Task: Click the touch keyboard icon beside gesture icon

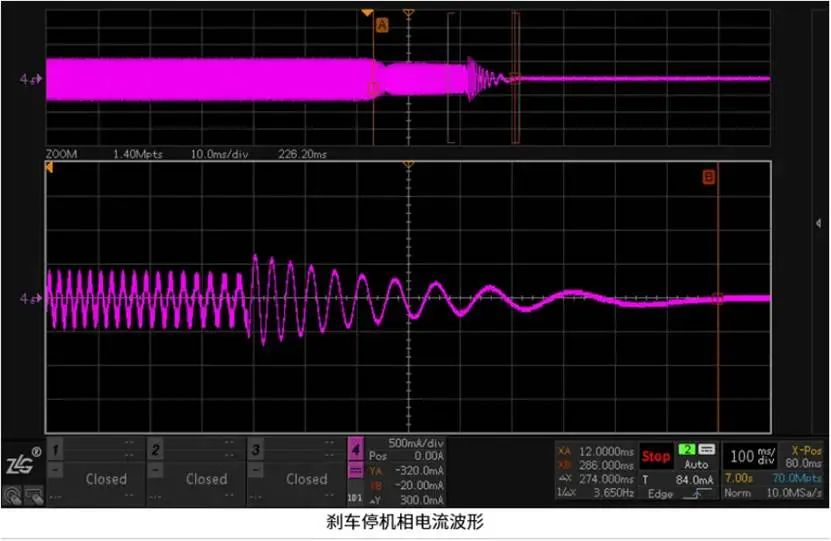Action: pos(34,496)
